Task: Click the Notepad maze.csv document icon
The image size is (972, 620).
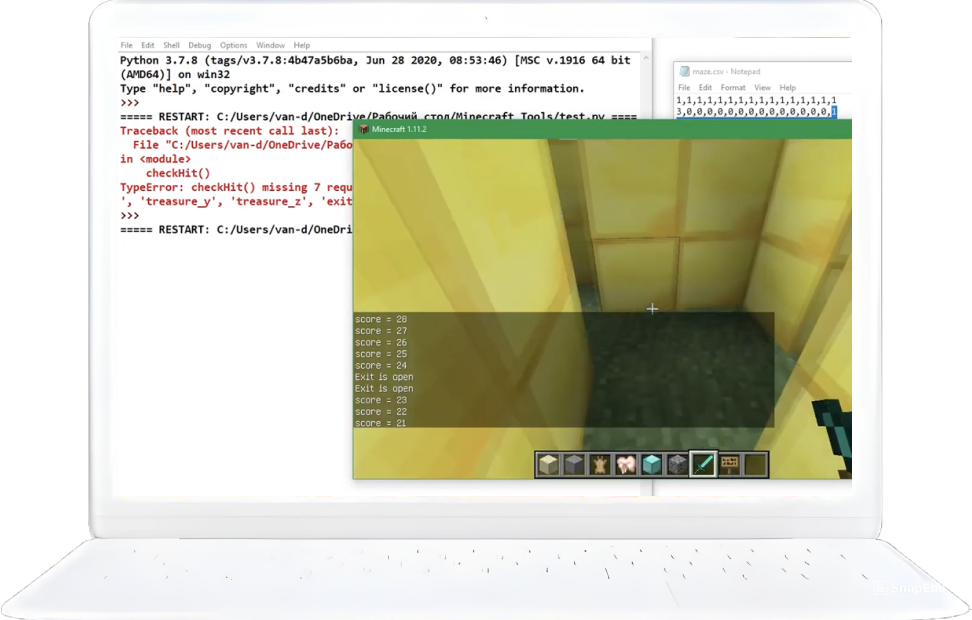Action: [684, 72]
